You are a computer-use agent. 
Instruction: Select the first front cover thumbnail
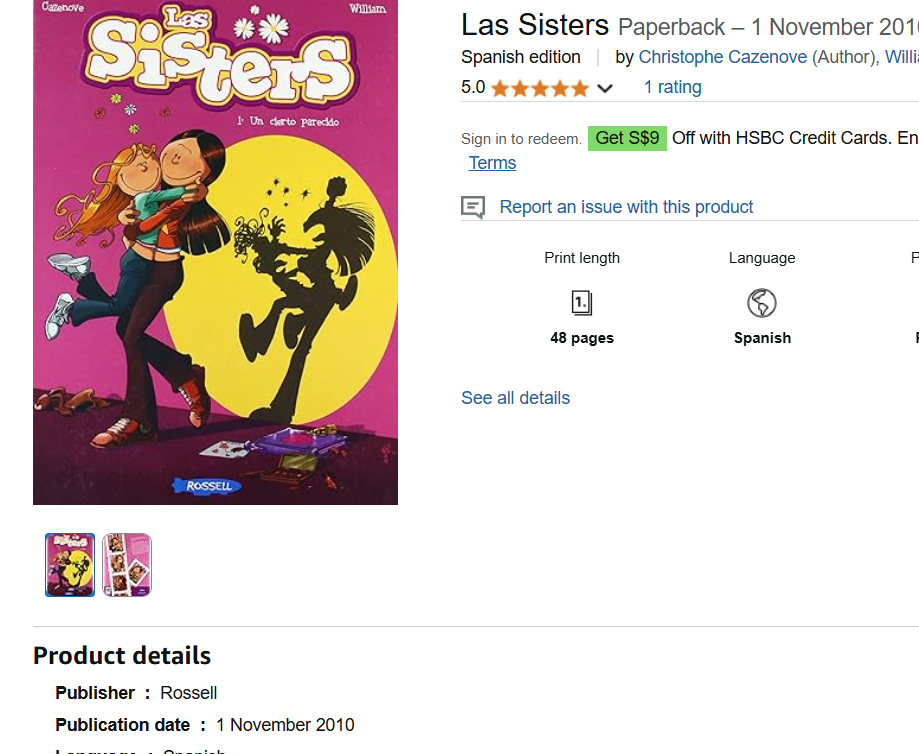[70, 565]
